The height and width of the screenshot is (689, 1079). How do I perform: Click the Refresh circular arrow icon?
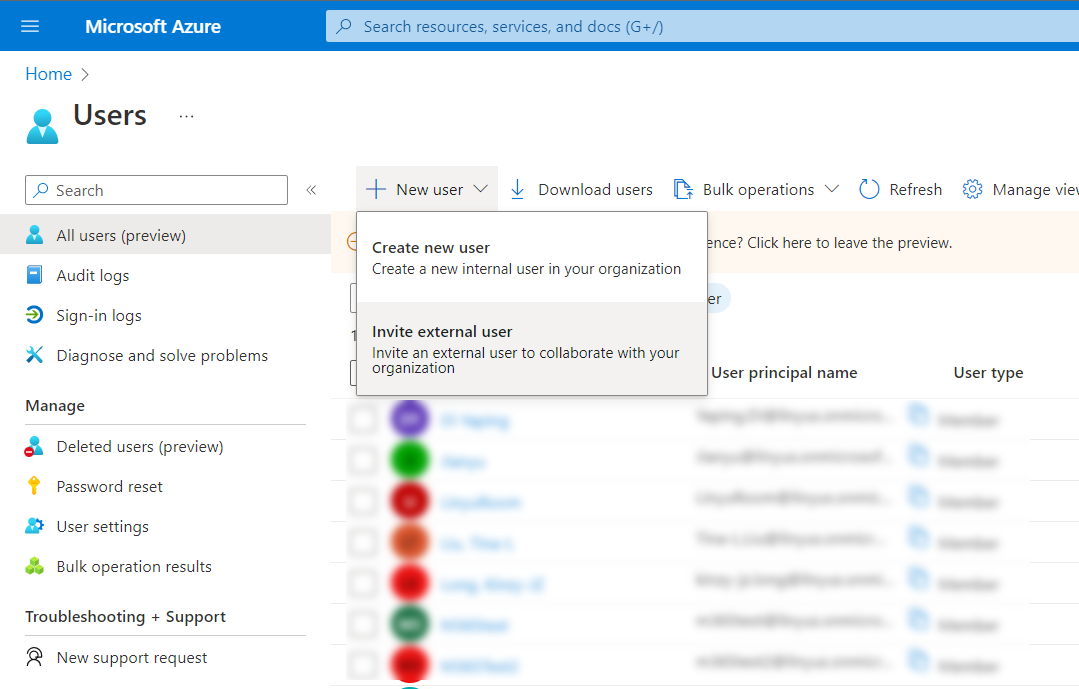click(x=869, y=189)
